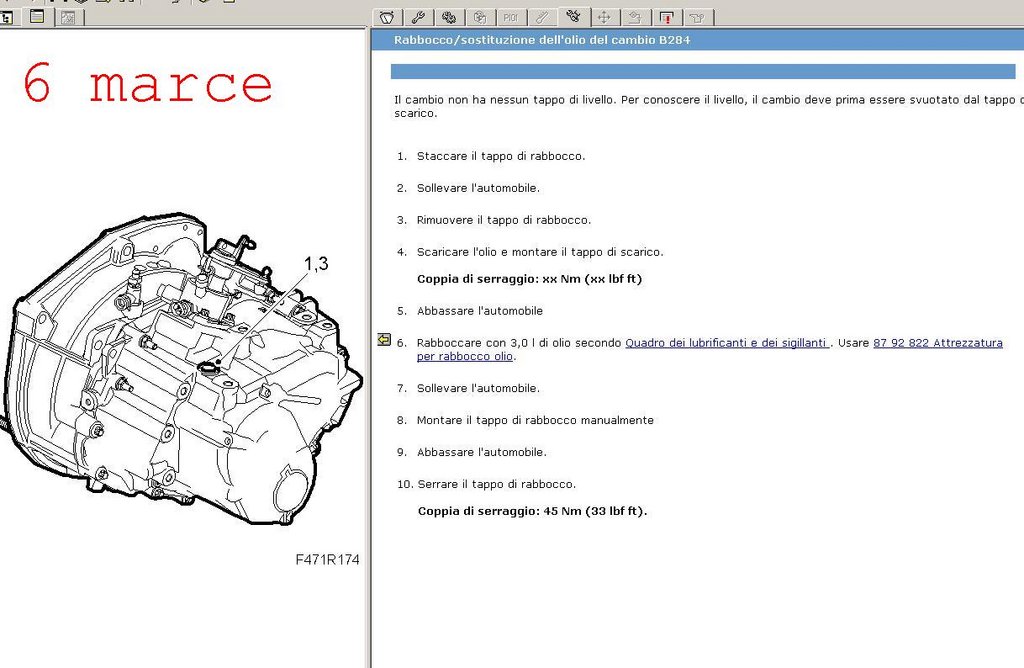Open the greyed image view tab
Screen dimensions: 1024x668
[x=68, y=18]
